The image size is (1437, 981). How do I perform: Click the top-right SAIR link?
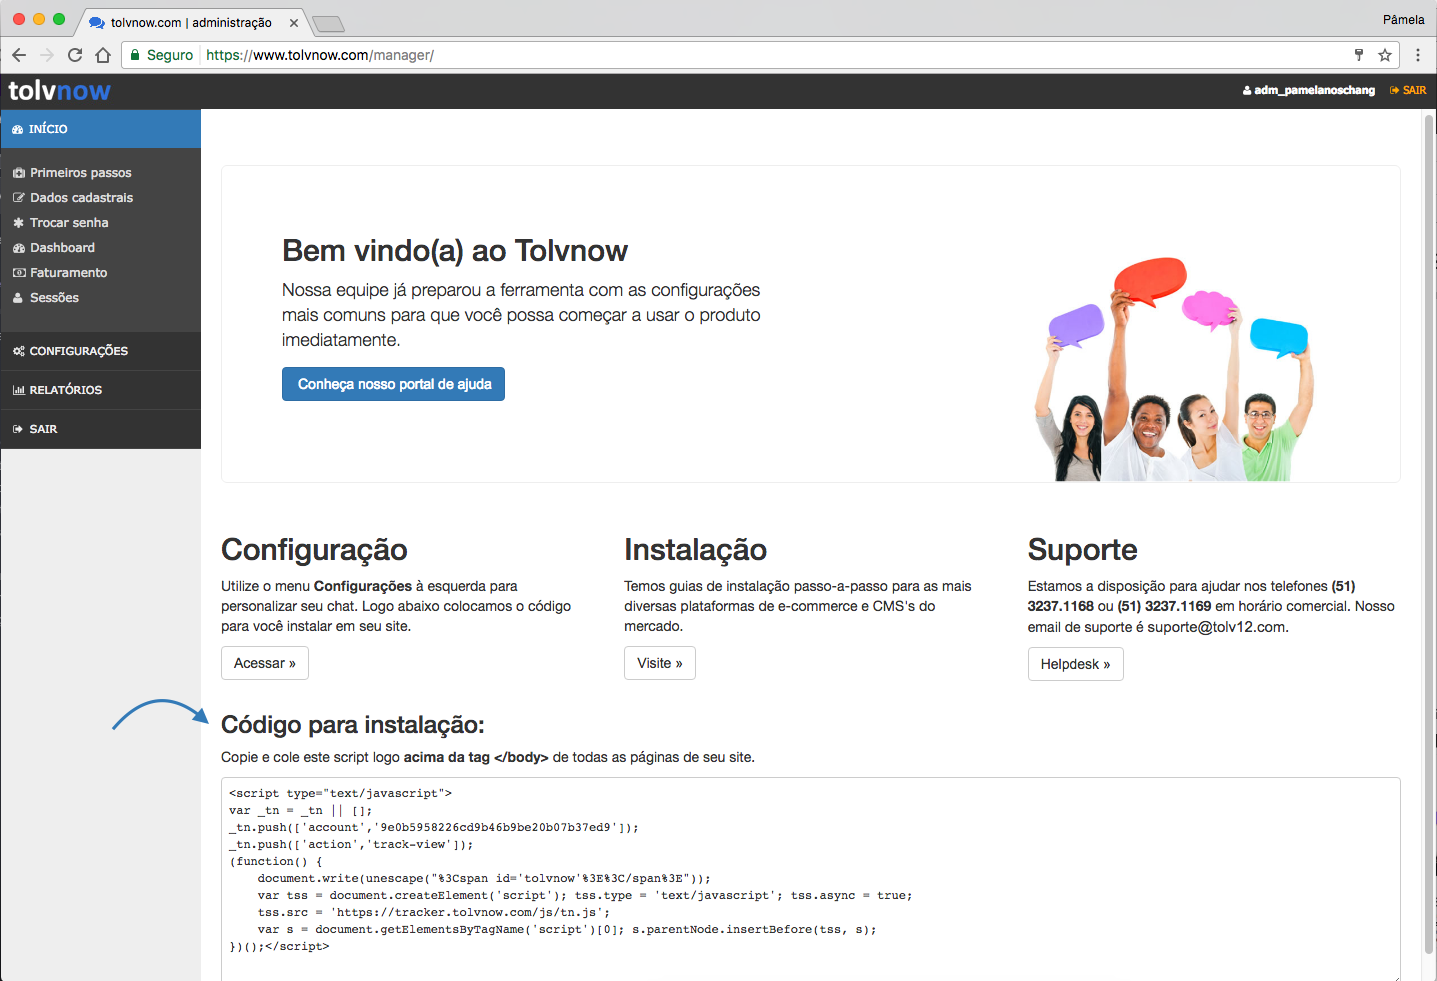tap(1408, 91)
